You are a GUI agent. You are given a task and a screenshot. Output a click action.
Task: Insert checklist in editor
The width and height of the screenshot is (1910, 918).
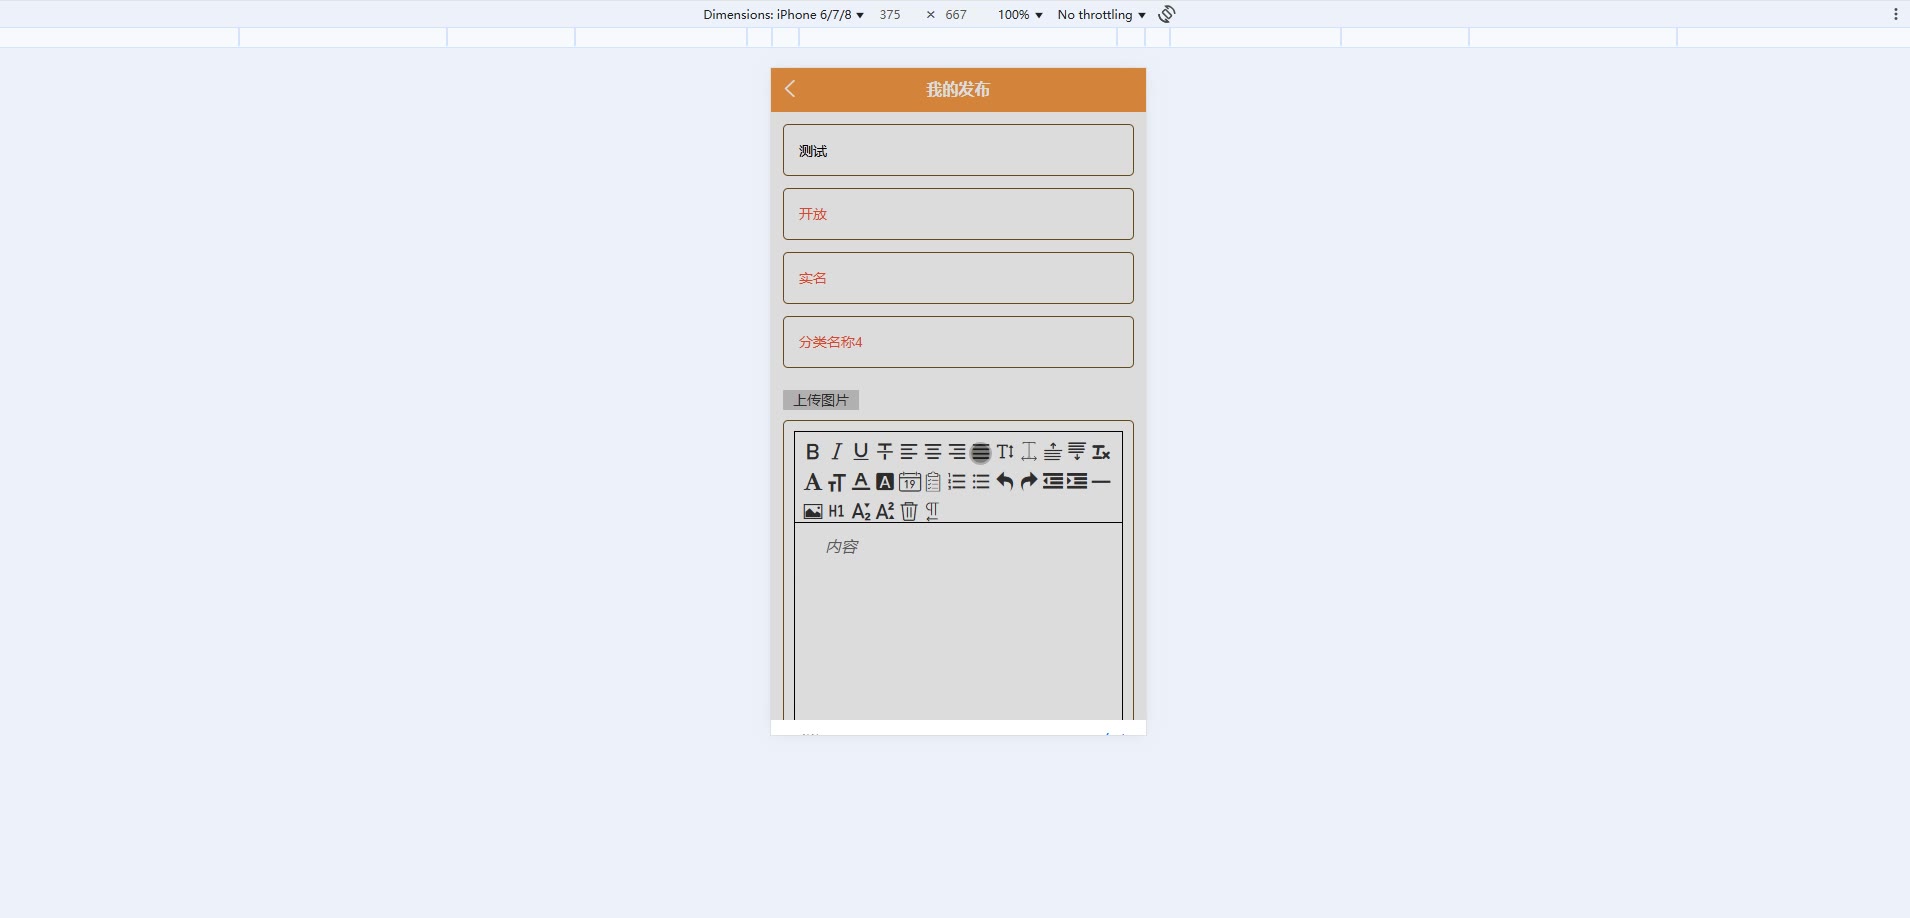click(x=933, y=482)
